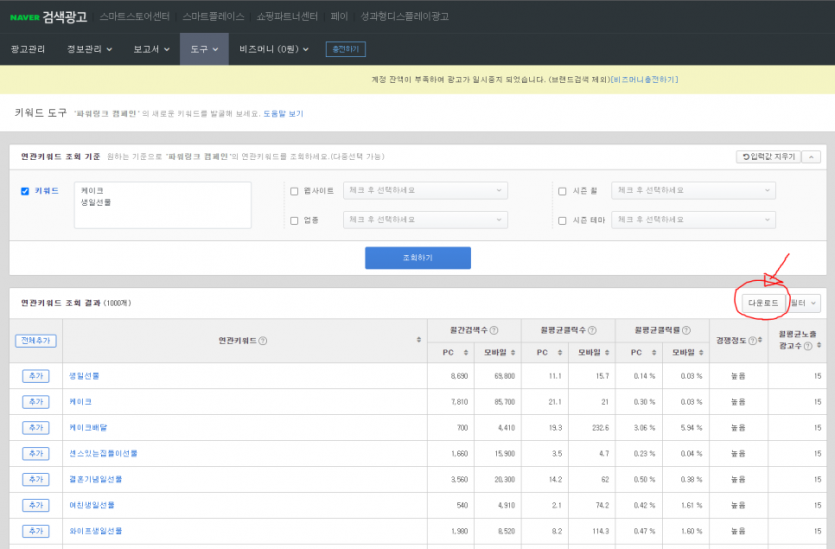This screenshot has height=549, width=835.
Task: Click 입력값 지우기 reset button
Action: [x=768, y=157]
